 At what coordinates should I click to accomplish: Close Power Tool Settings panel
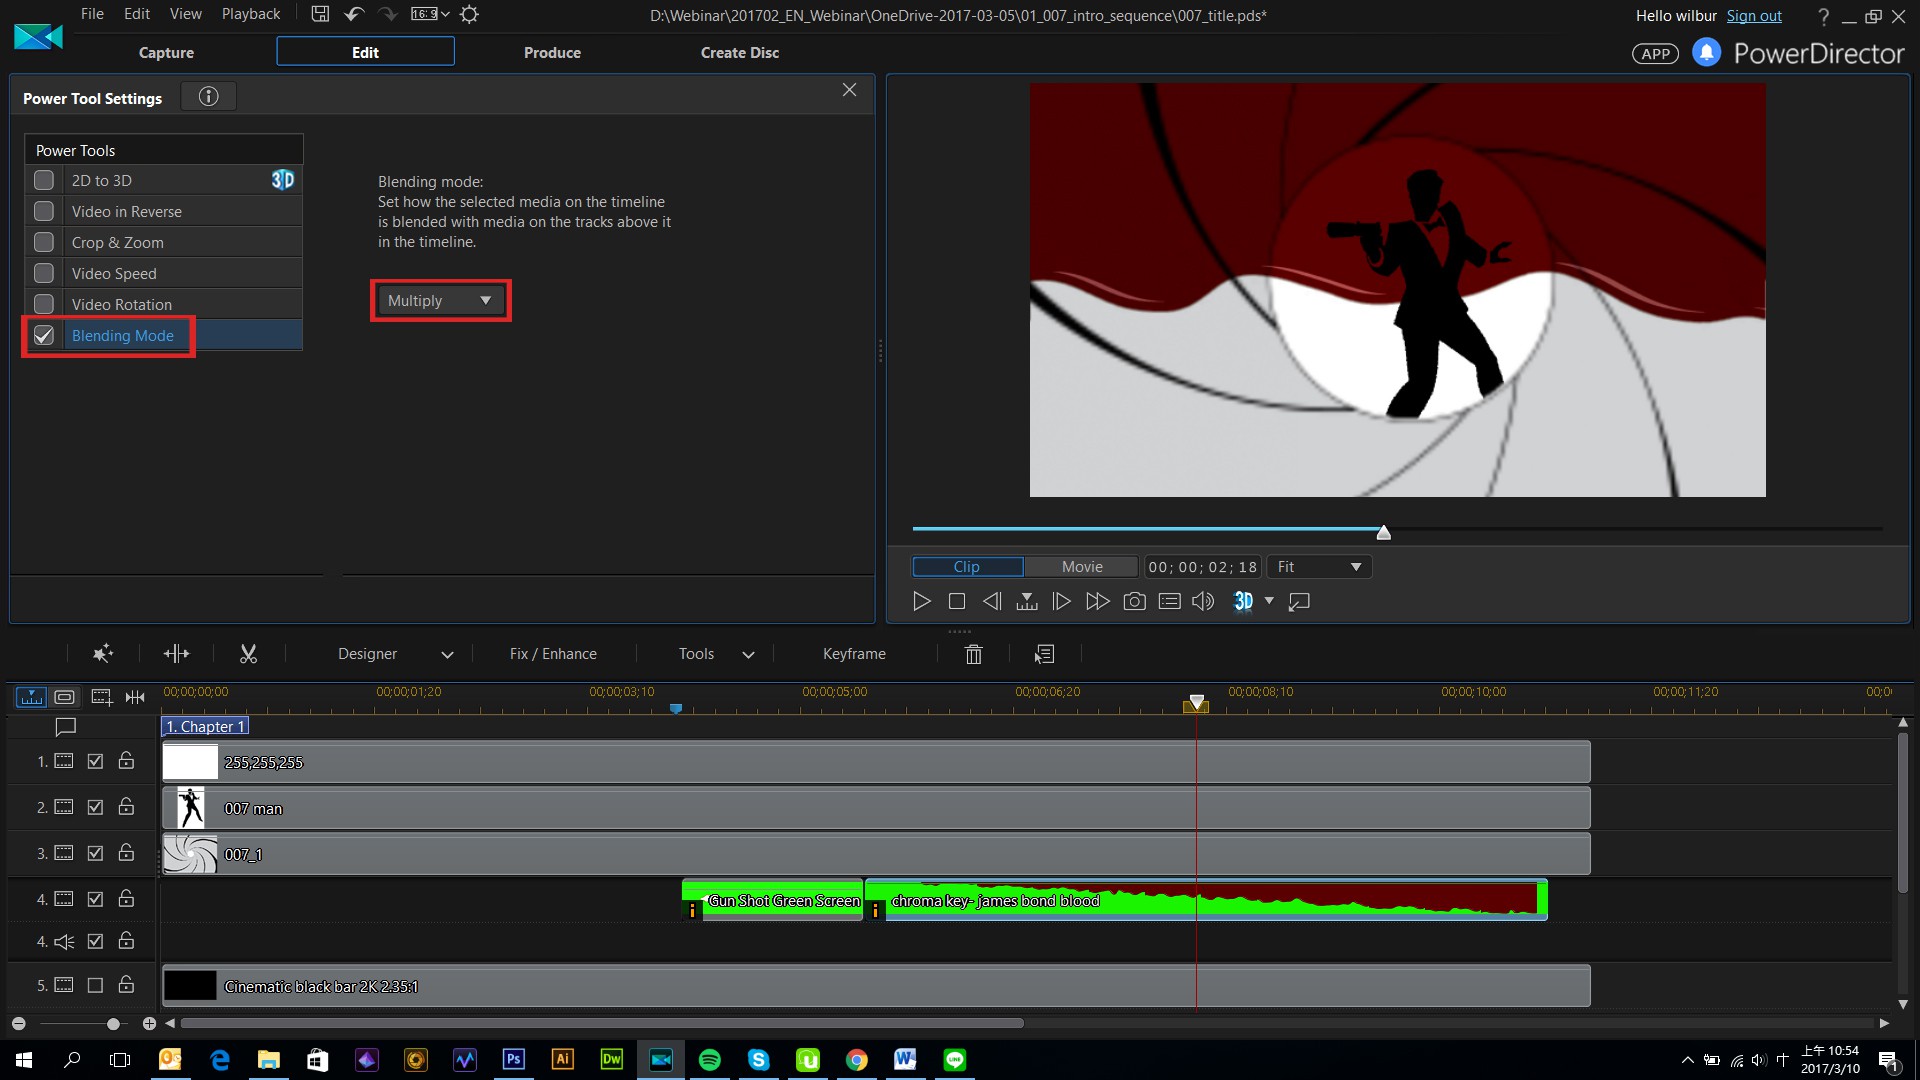849,90
